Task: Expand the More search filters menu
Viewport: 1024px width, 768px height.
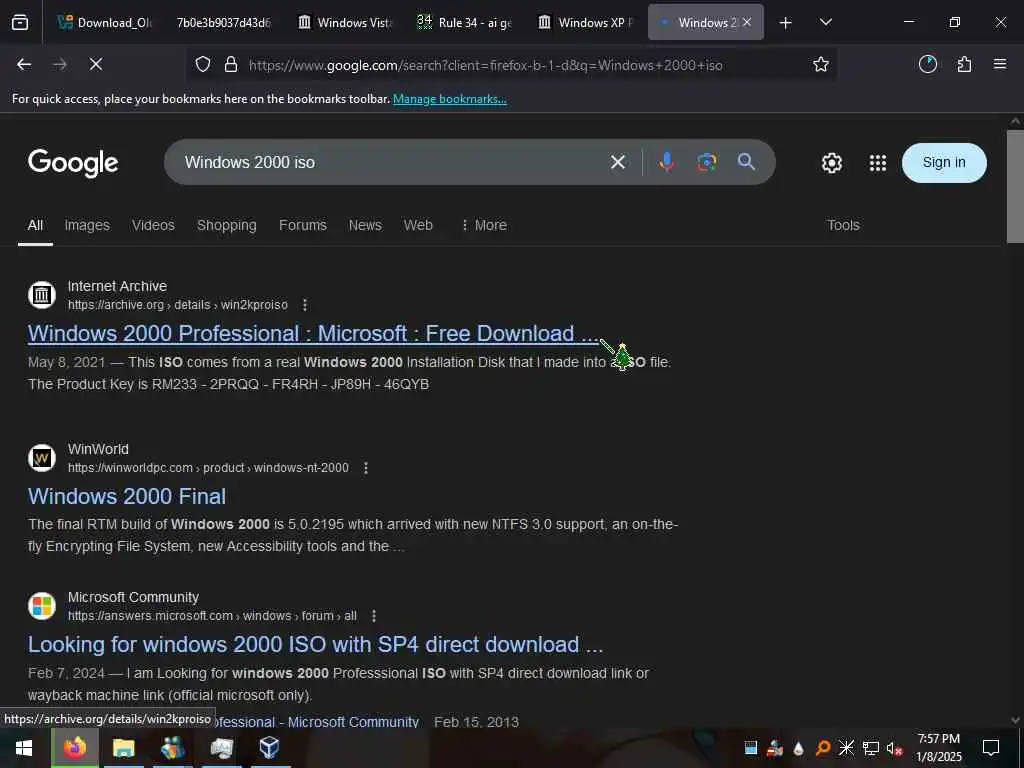Action: [x=484, y=225]
